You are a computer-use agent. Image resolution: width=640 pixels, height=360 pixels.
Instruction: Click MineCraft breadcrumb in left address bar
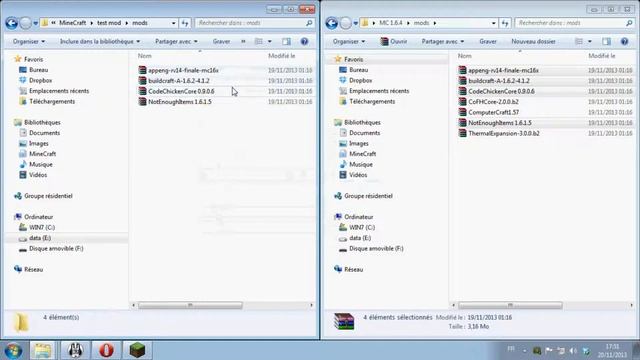tap(73, 23)
